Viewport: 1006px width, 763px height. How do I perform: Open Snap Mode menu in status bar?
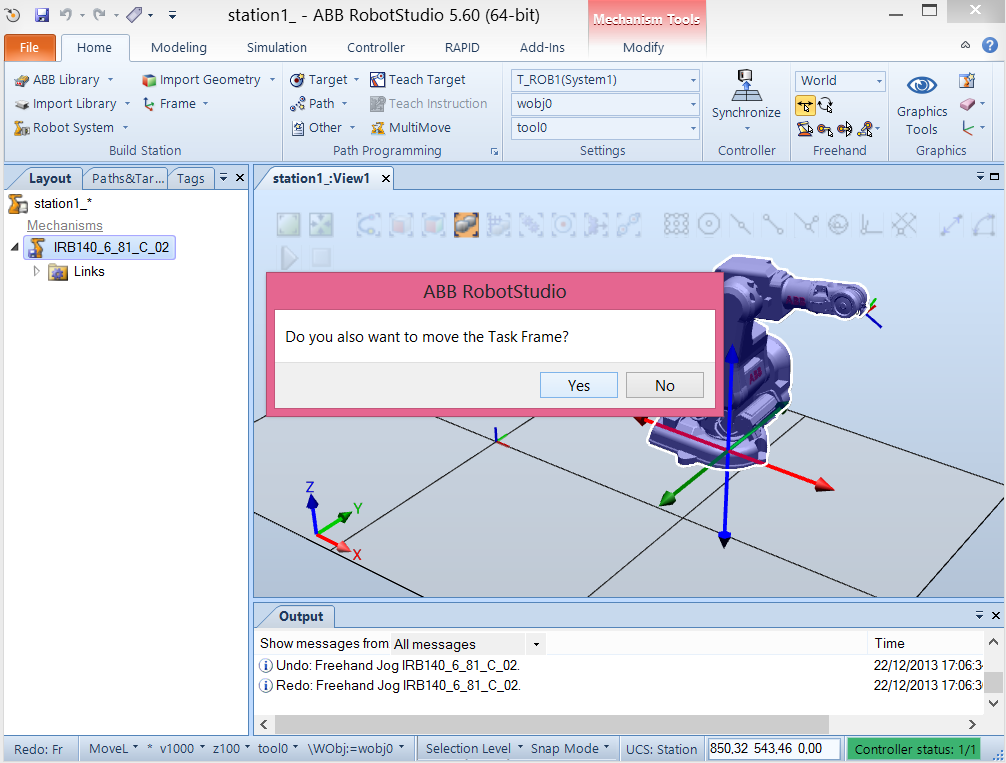point(570,748)
